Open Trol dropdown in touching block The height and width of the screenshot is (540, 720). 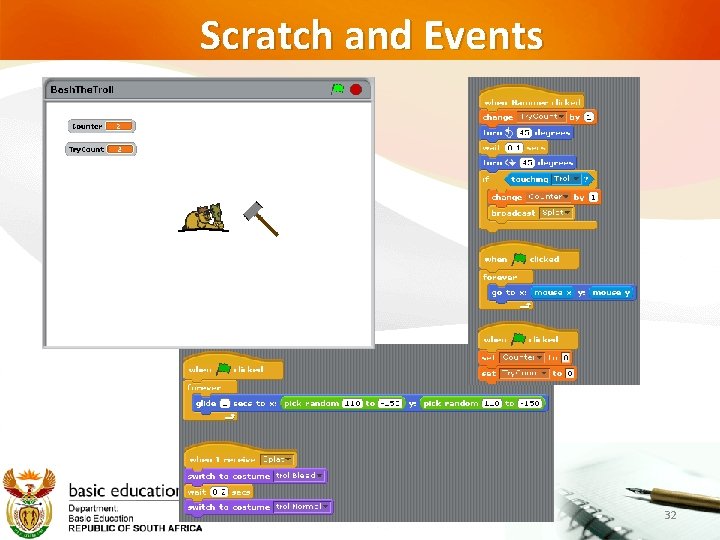coord(566,179)
